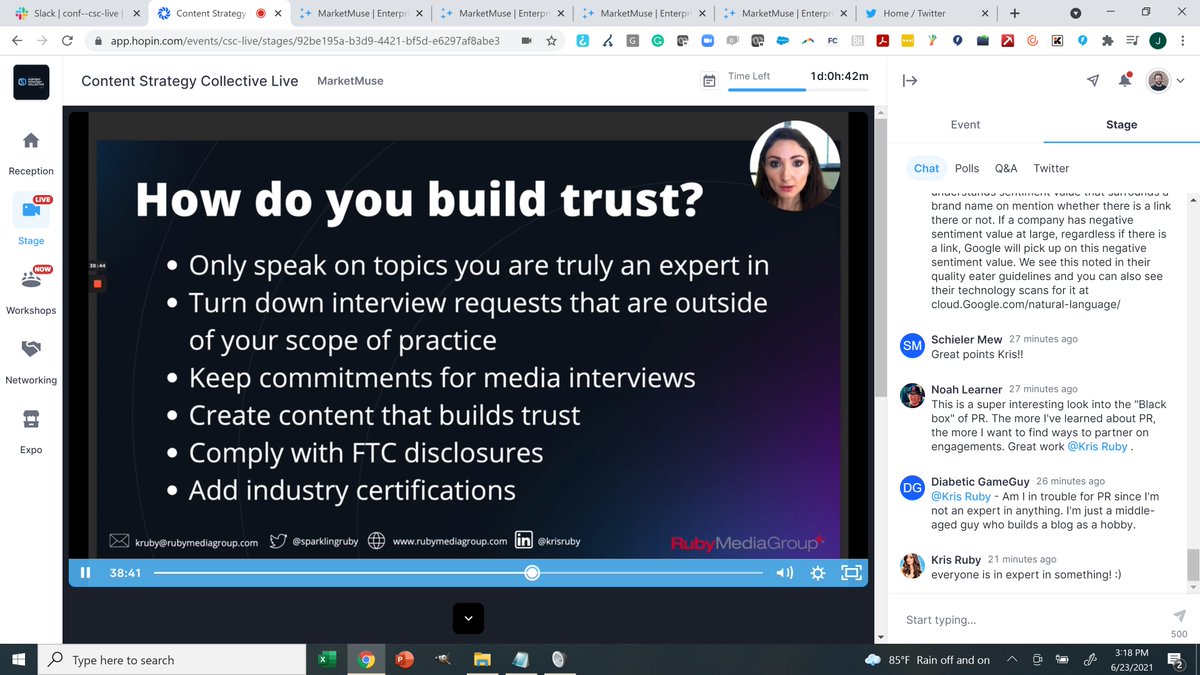Click the camera permission icon in address bar
Viewport: 1200px width, 675px height.
(x=525, y=41)
